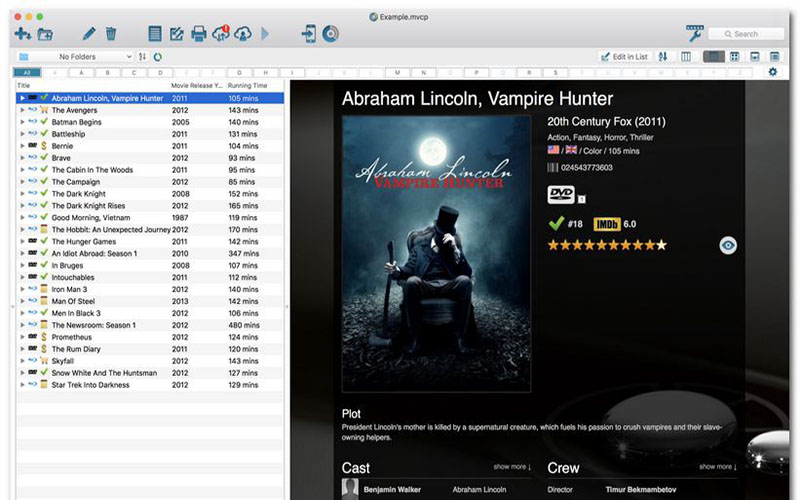Open the column chooser icon
This screenshot has width=800, height=500.
pos(686,57)
